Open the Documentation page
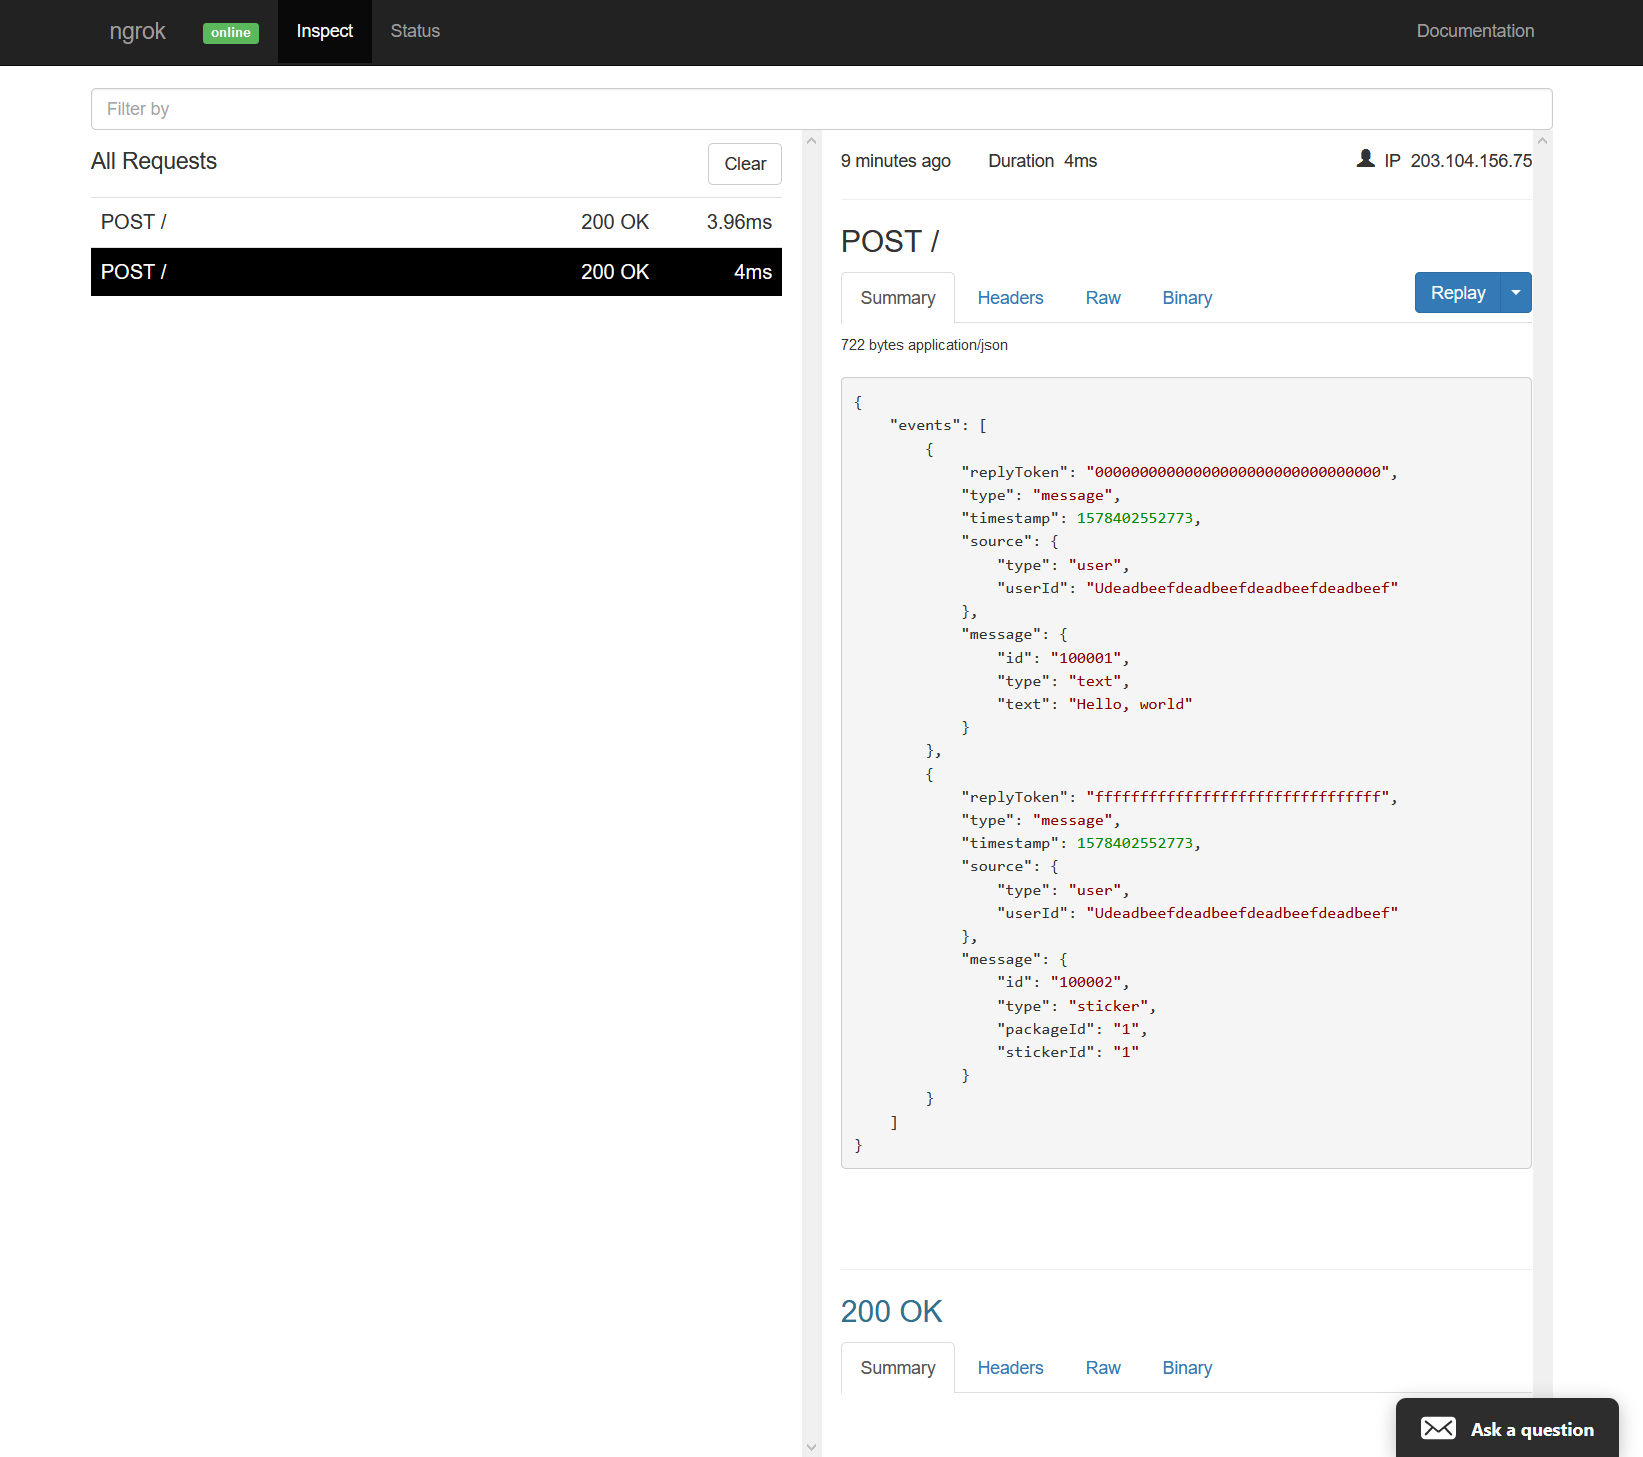Image resolution: width=1643 pixels, height=1457 pixels. pos(1474,31)
